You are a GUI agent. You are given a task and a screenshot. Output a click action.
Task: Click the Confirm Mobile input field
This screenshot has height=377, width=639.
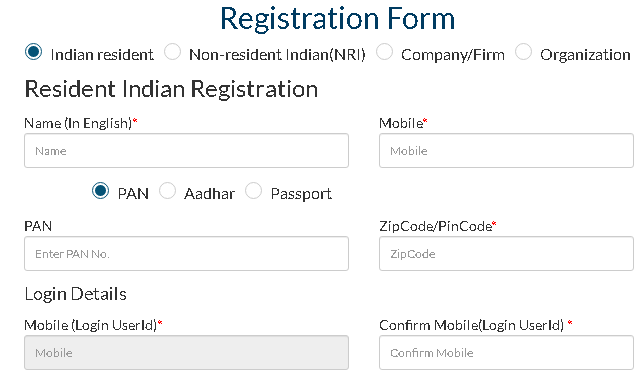[x=506, y=353]
